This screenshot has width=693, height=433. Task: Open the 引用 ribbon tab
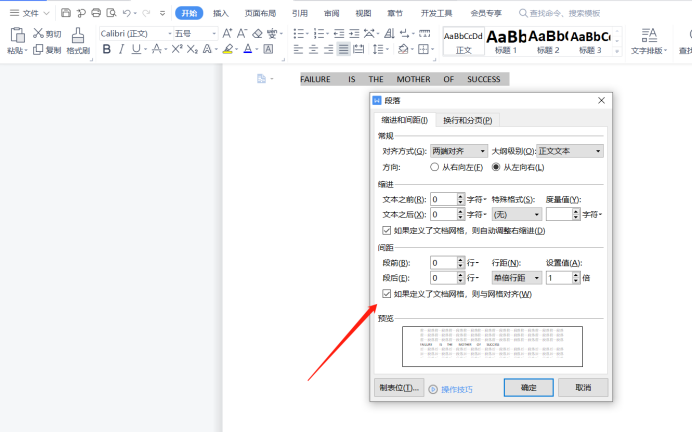[x=300, y=13]
